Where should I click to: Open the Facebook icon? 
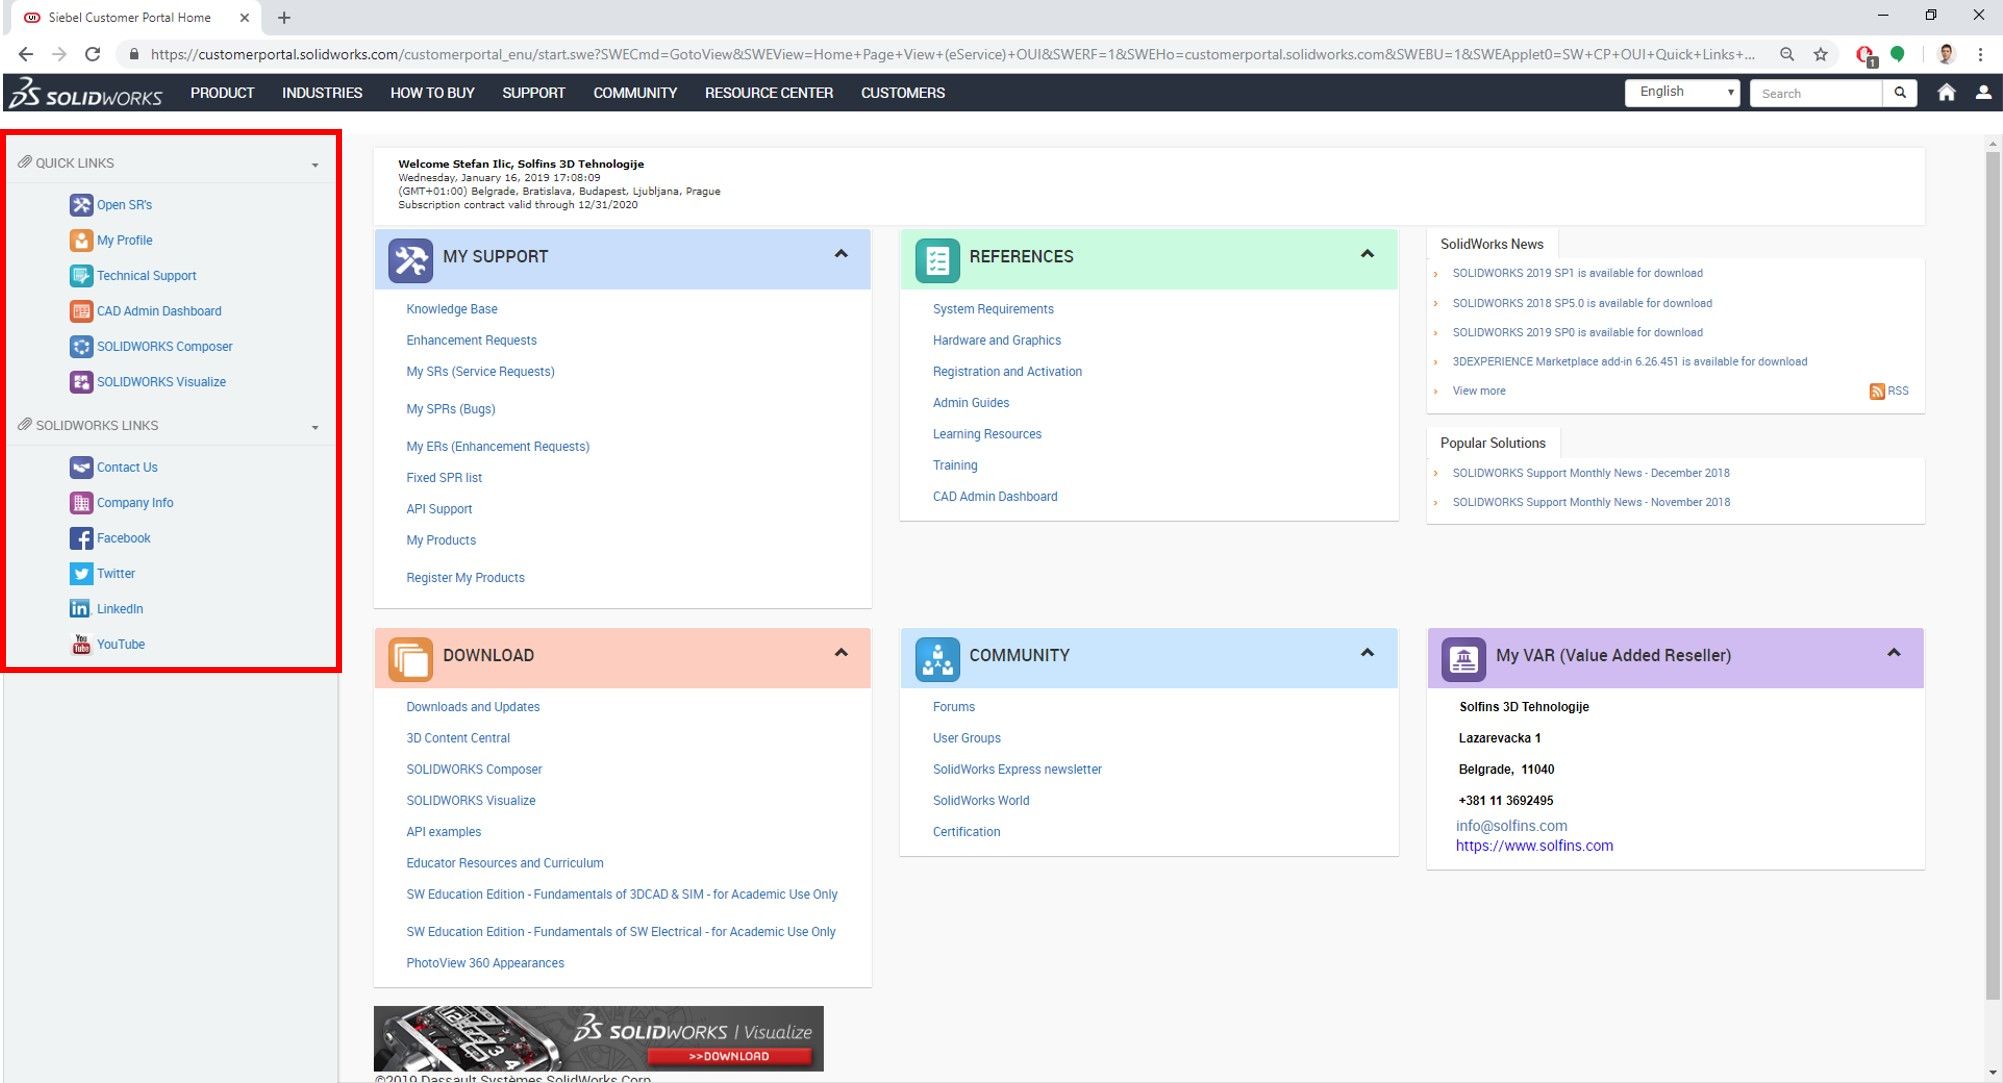point(80,538)
